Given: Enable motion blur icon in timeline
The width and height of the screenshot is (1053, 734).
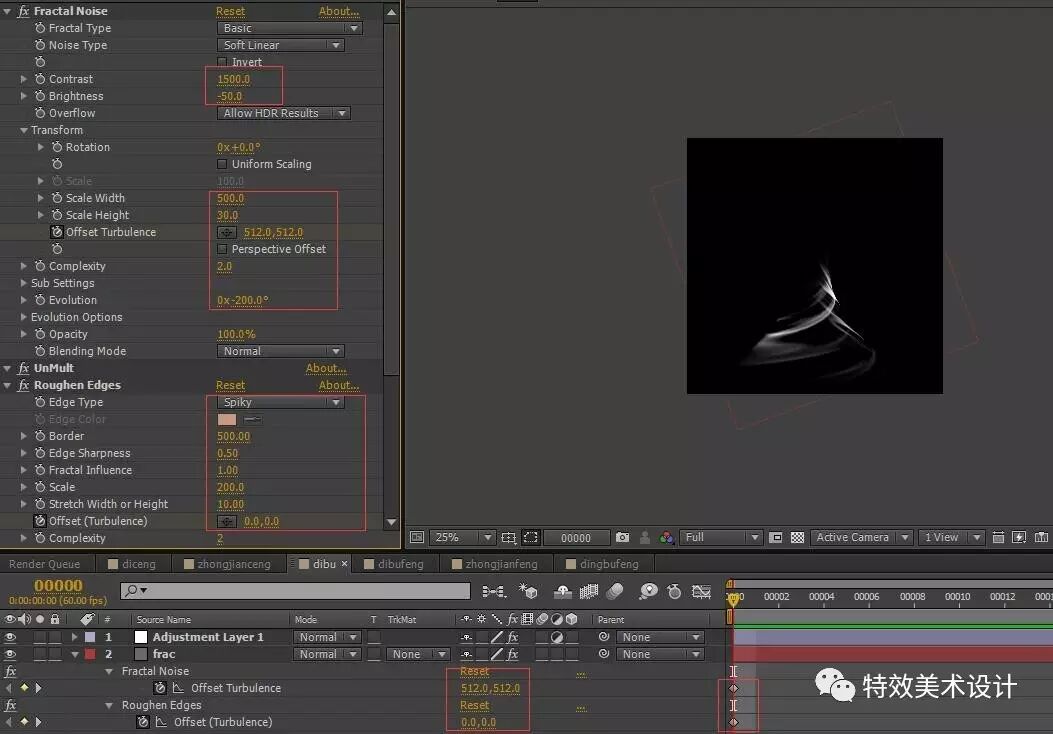Looking at the screenshot, I should (615, 591).
